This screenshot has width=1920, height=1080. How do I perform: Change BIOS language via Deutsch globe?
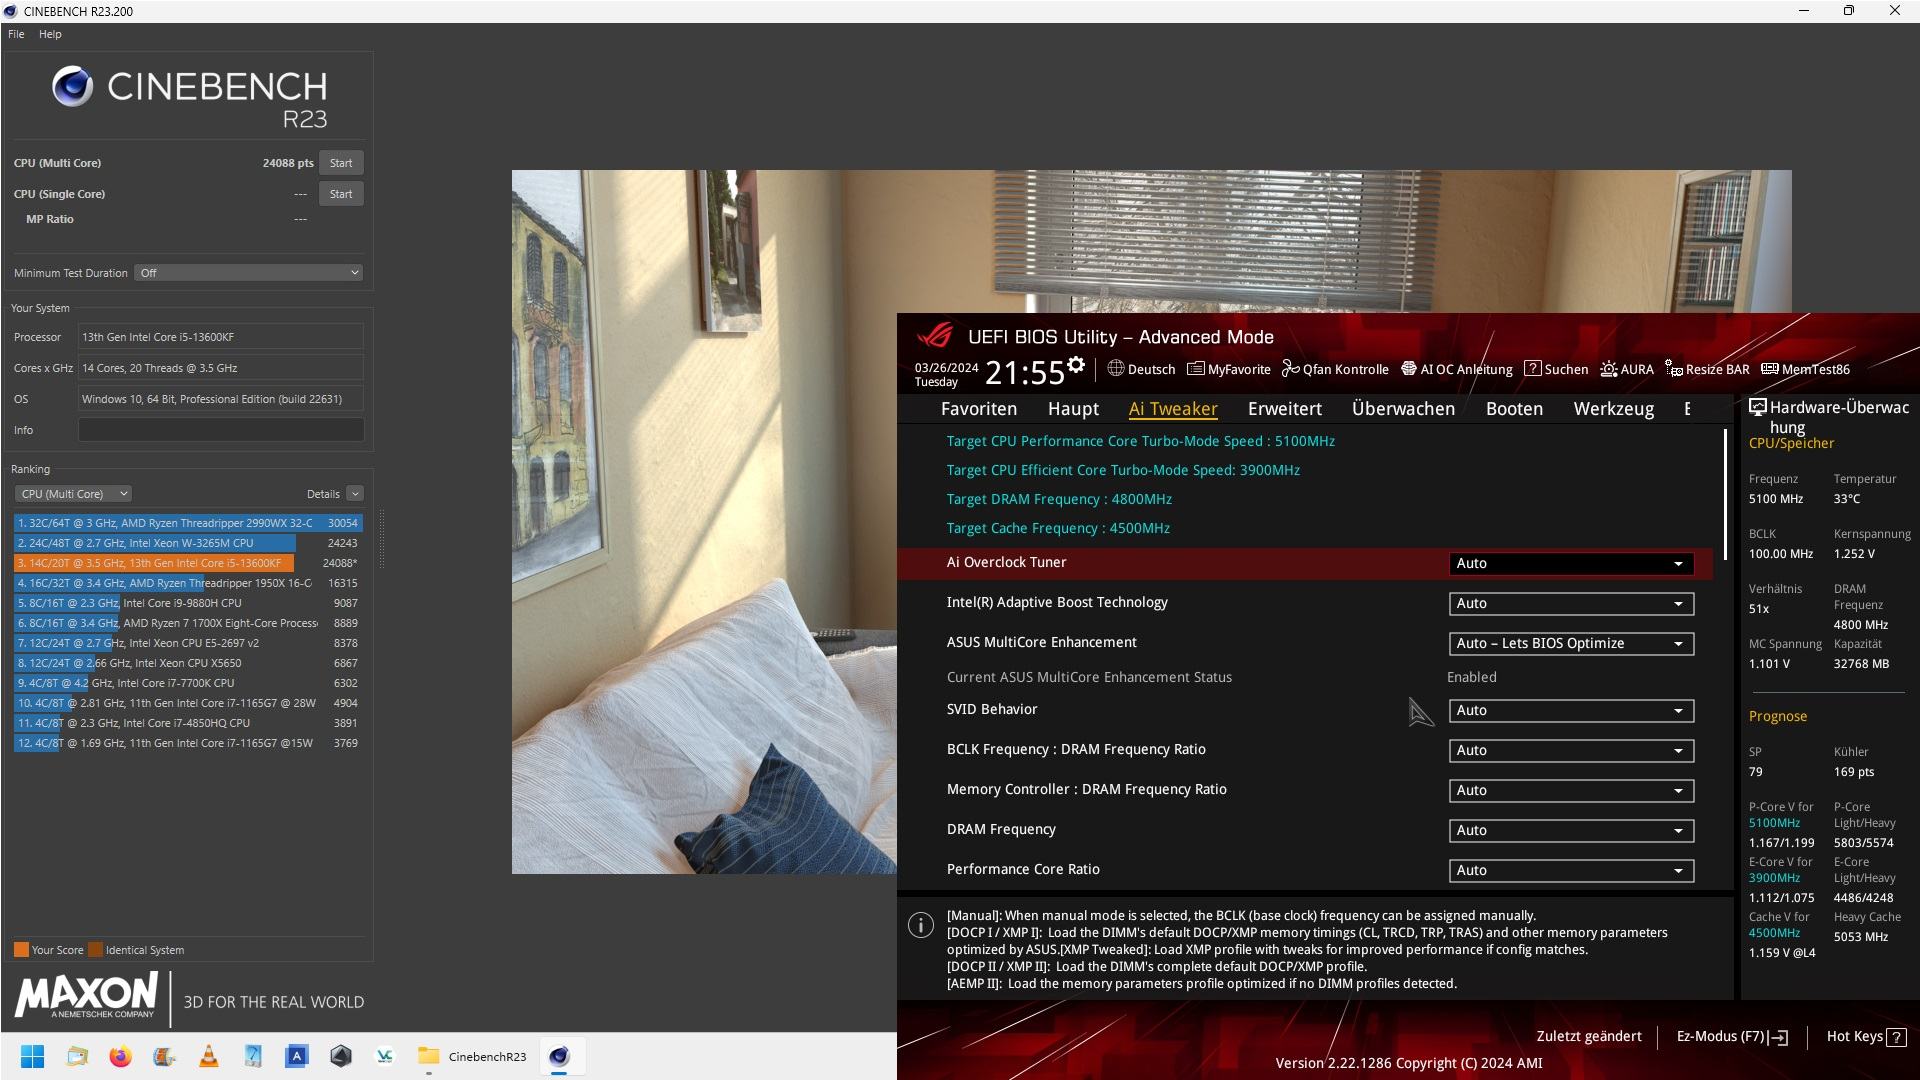pos(1141,369)
